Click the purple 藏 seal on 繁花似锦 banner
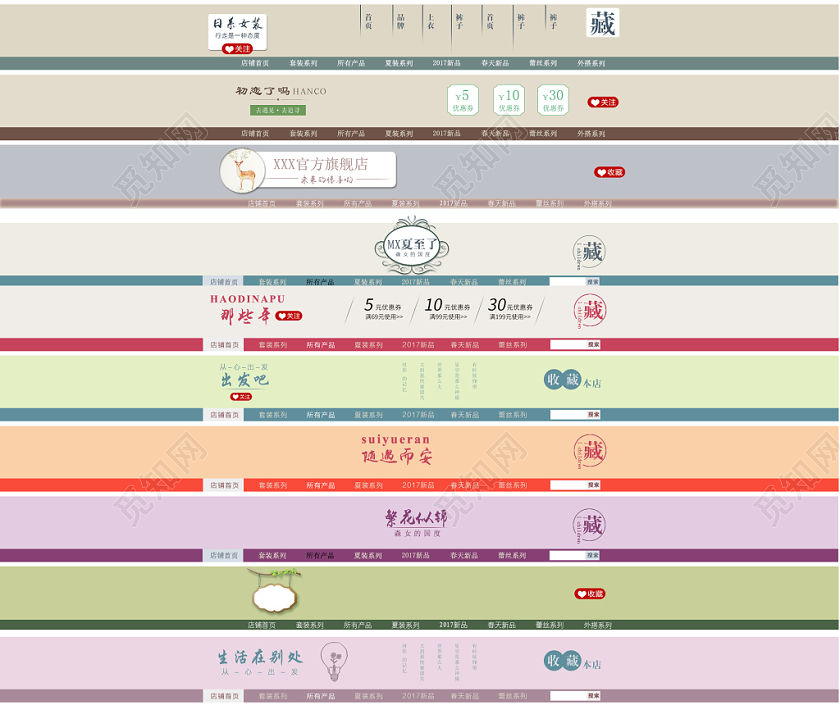This screenshot has height=719, width=840. (x=589, y=525)
